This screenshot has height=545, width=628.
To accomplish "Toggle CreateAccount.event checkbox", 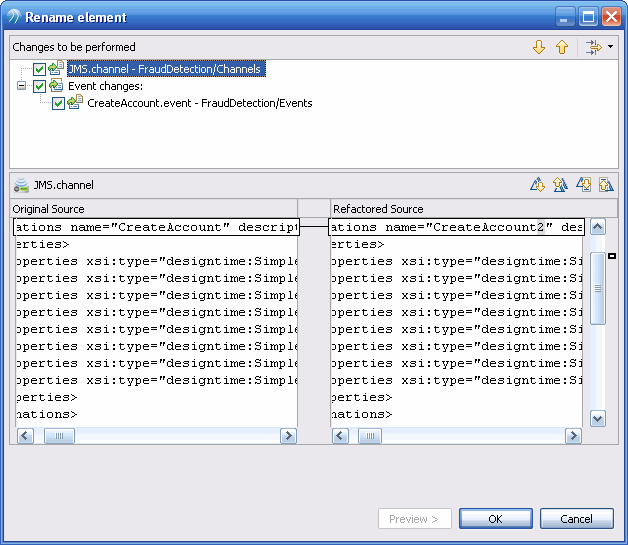I will tap(58, 103).
